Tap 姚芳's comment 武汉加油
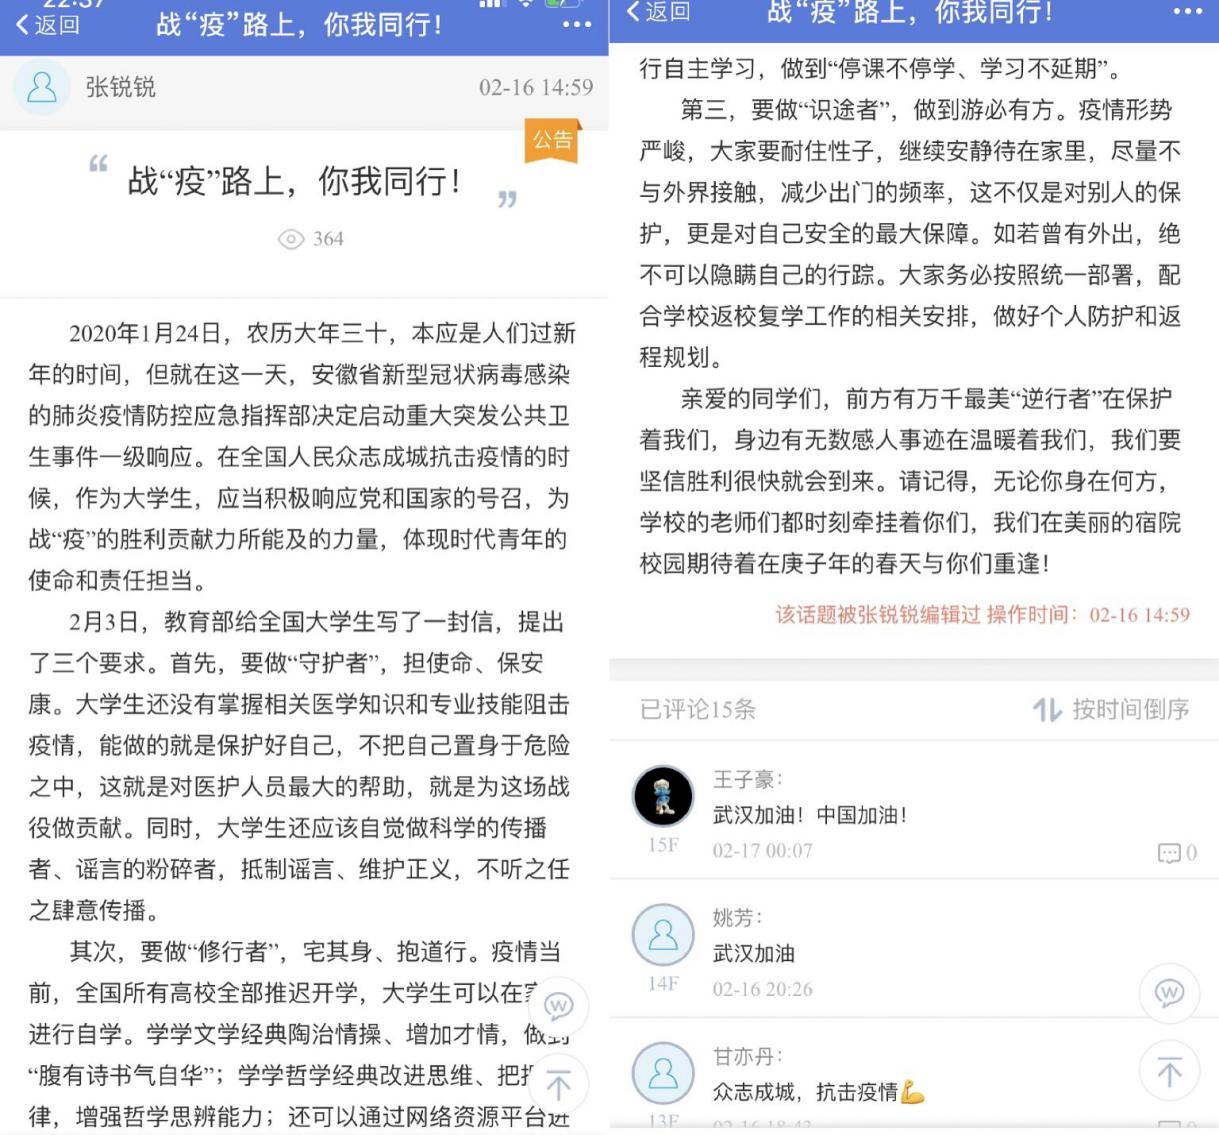This screenshot has width=1219, height=1135. (754, 953)
